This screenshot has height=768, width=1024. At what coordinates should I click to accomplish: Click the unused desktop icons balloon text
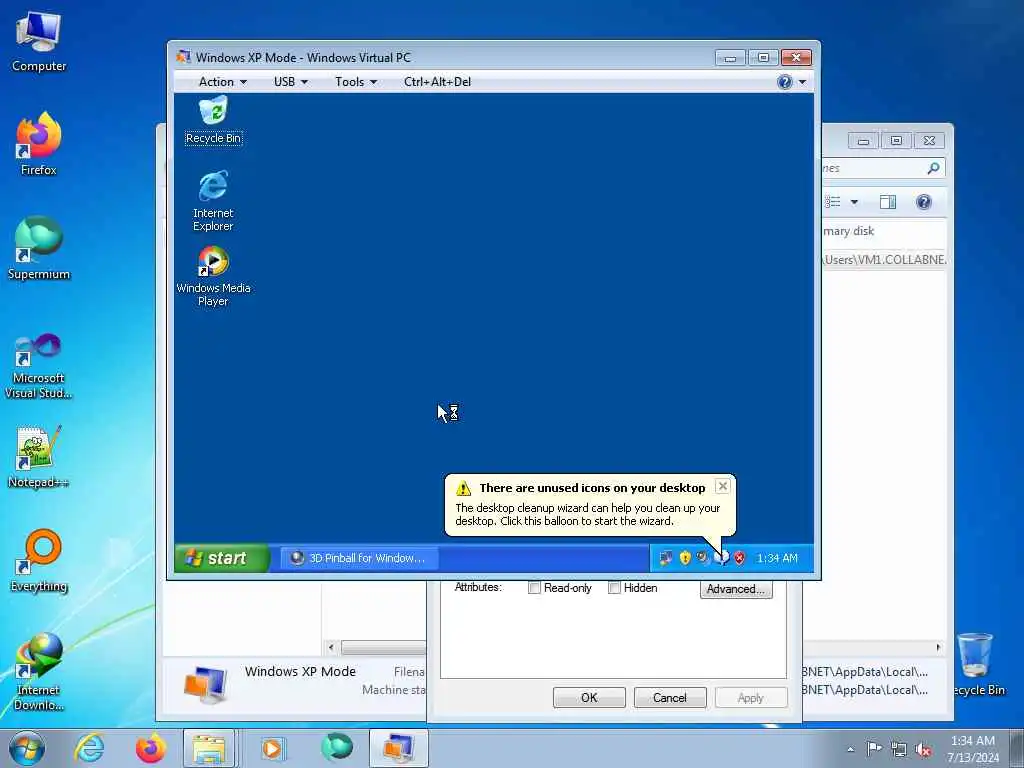pos(588,514)
